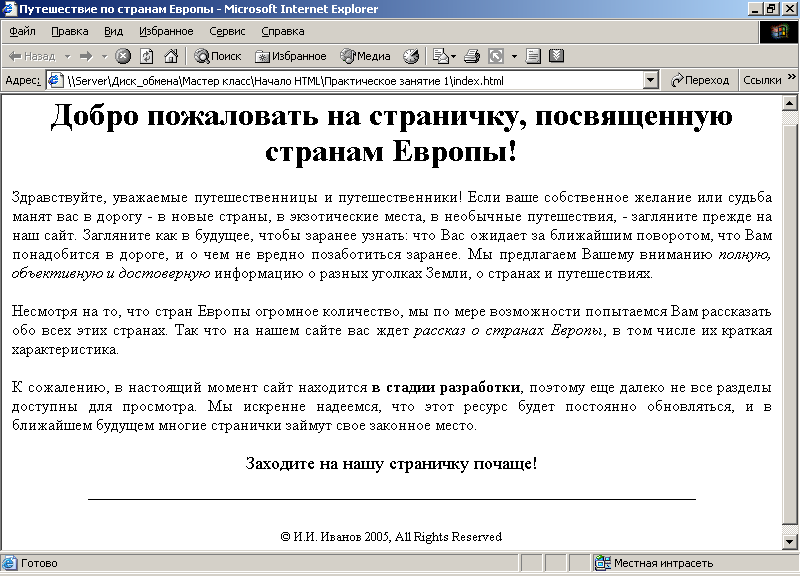Click the bold text 'в стадии разработки'

446,387
